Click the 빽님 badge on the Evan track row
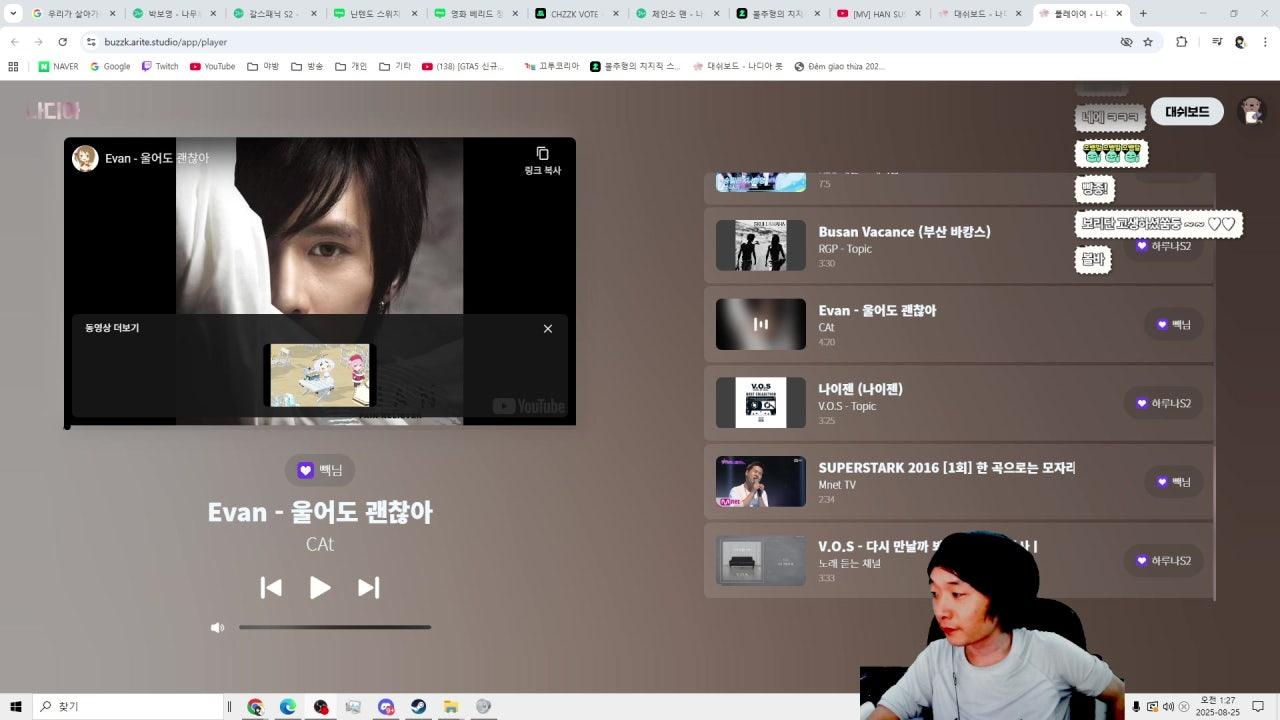Viewport: 1280px width, 720px height. tap(1174, 324)
